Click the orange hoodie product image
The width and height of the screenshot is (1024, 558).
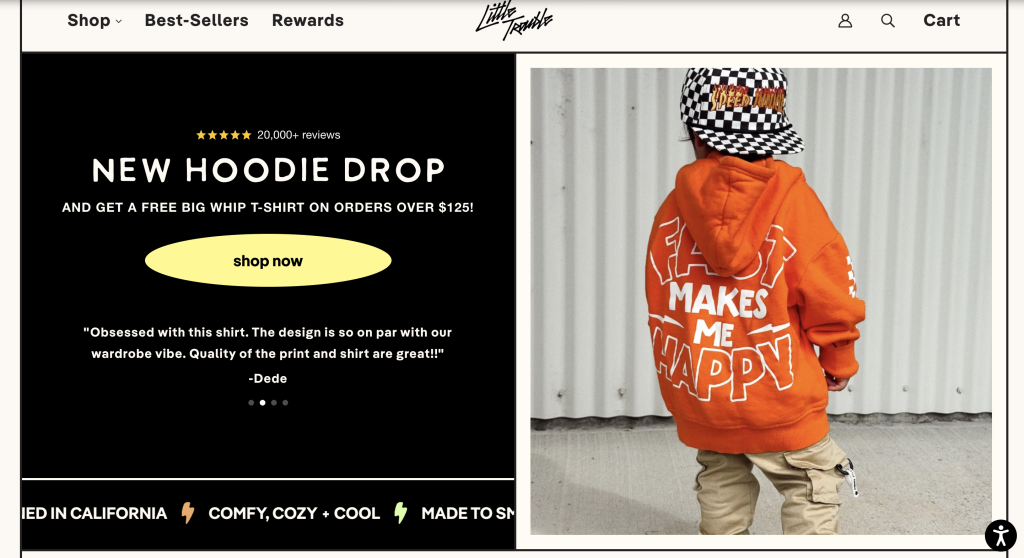coord(761,301)
